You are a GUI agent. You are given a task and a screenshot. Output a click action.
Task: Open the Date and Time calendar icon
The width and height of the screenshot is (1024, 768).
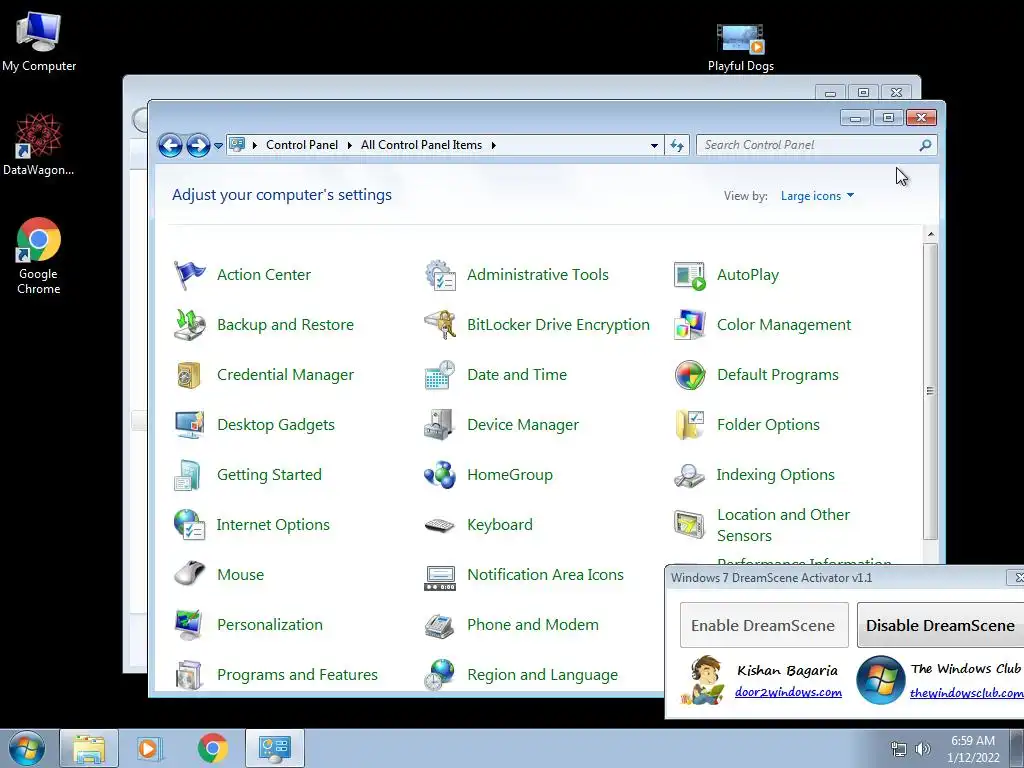[440, 375]
